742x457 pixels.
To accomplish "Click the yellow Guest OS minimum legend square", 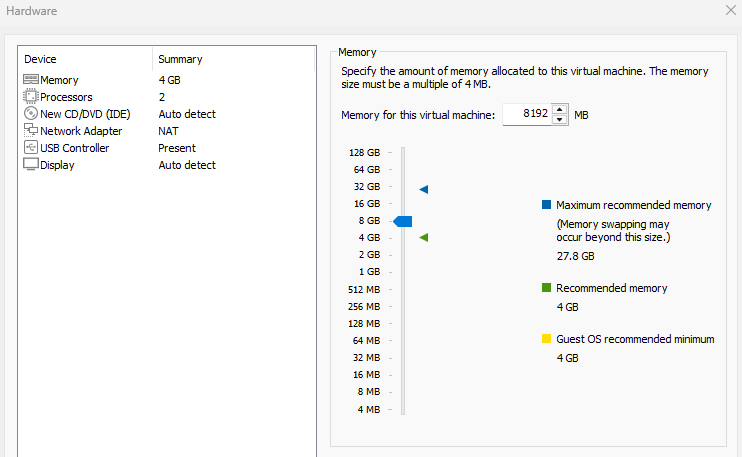I will [546, 339].
